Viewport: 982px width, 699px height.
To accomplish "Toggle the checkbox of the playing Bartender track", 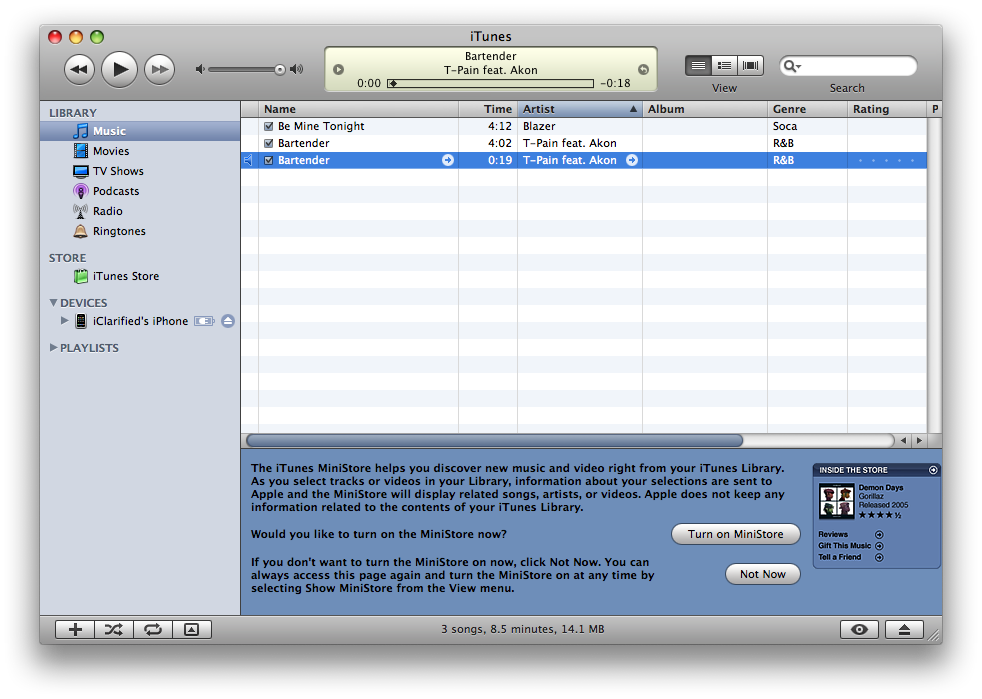I will point(268,161).
